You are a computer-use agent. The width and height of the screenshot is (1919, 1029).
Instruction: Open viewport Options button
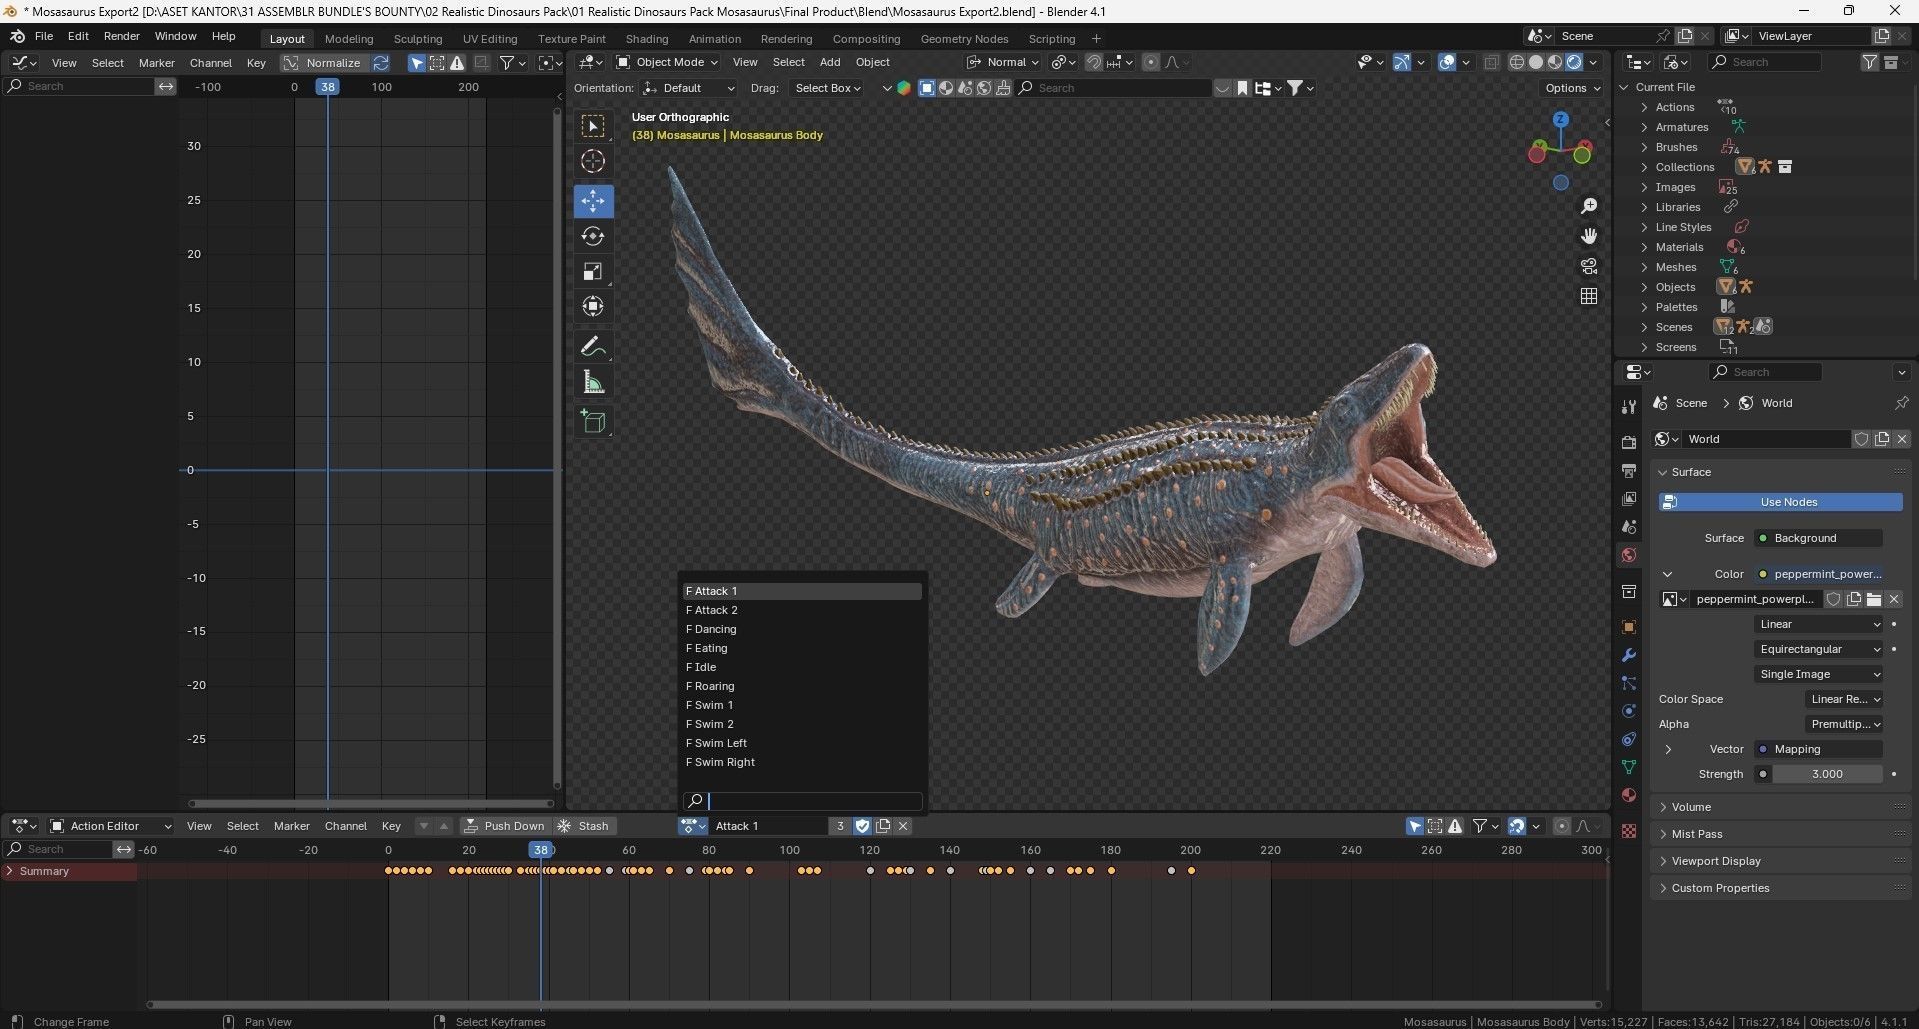click(x=1572, y=88)
